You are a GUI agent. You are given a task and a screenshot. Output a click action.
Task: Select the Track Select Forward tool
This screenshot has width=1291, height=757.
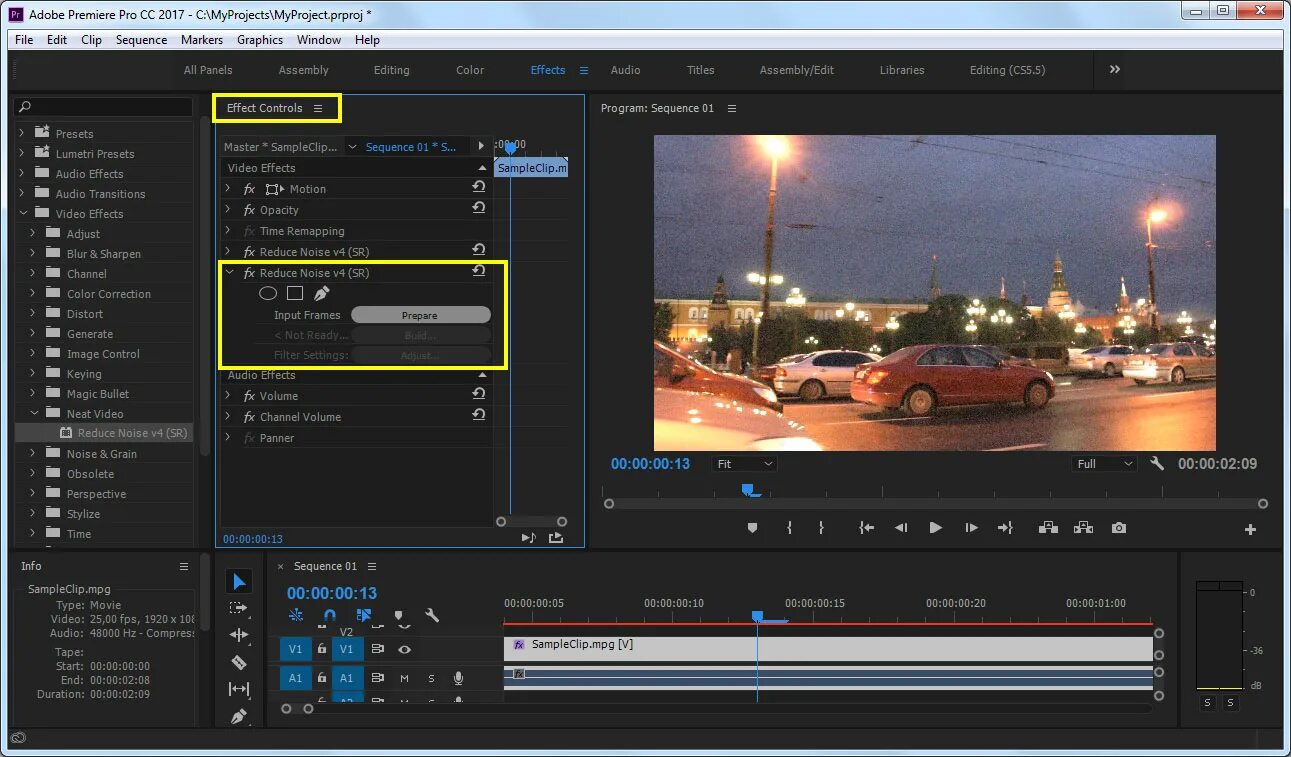pyautogui.click(x=239, y=608)
